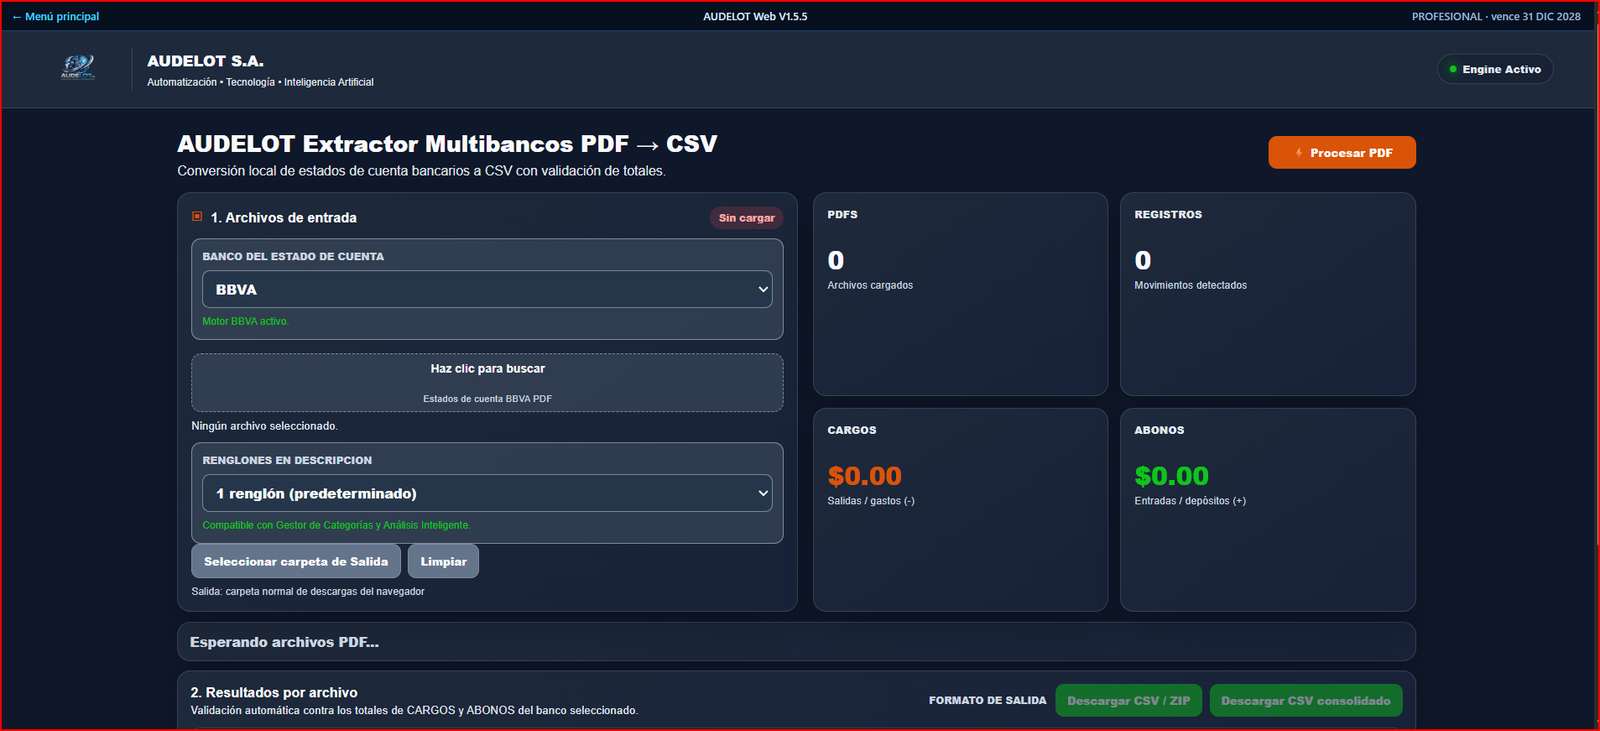The image size is (1600, 731).
Task: Click the green Engine Activo status dot
Action: click(1453, 69)
